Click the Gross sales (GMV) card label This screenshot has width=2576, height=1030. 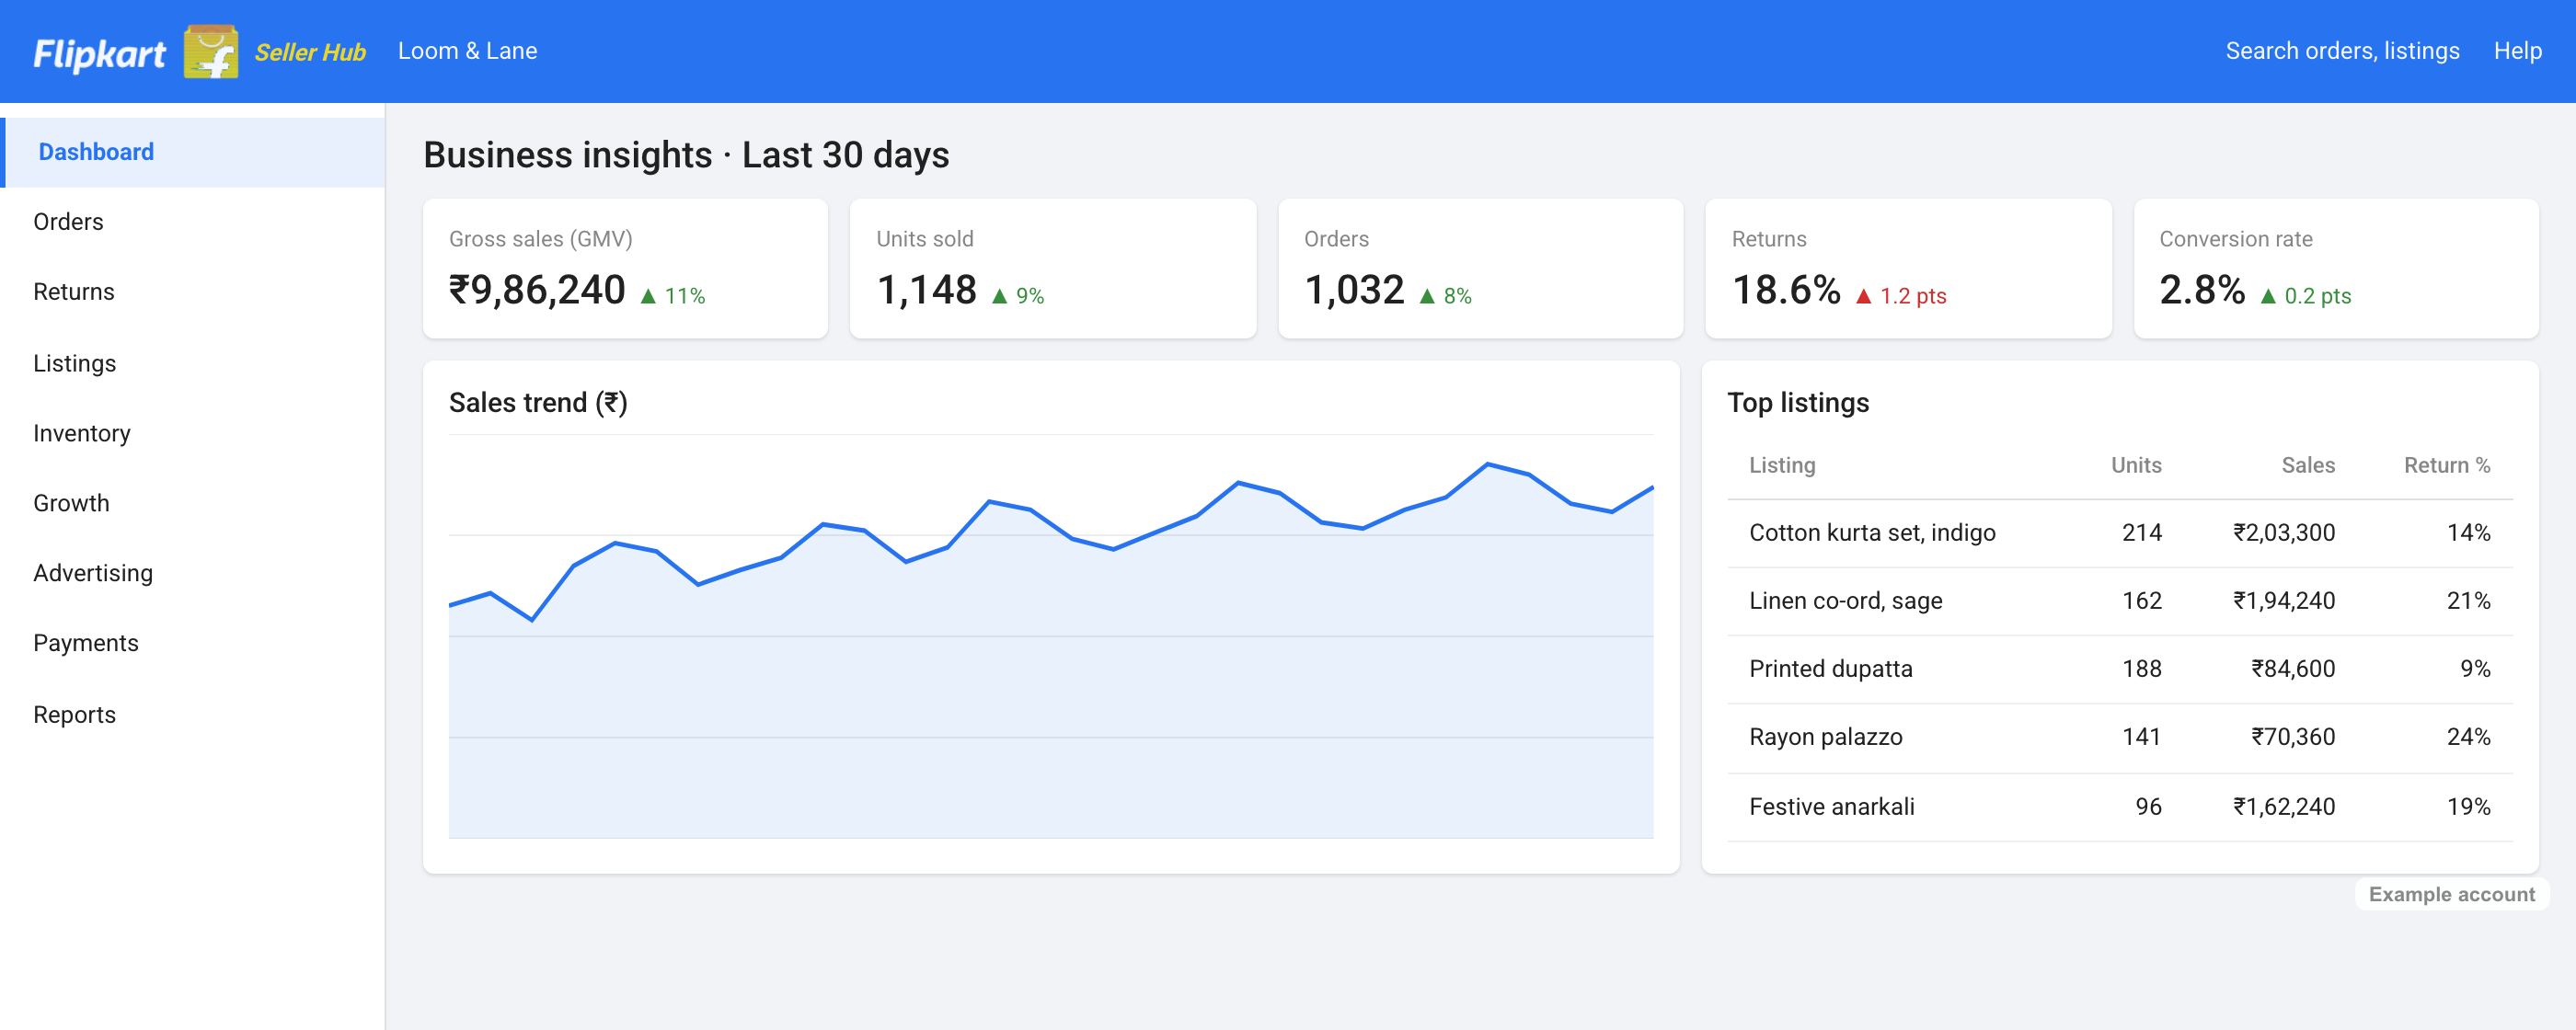point(541,239)
